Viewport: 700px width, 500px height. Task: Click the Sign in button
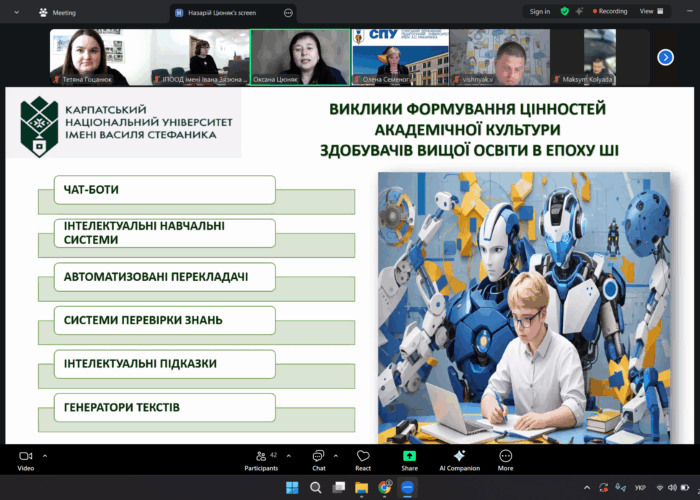539,11
